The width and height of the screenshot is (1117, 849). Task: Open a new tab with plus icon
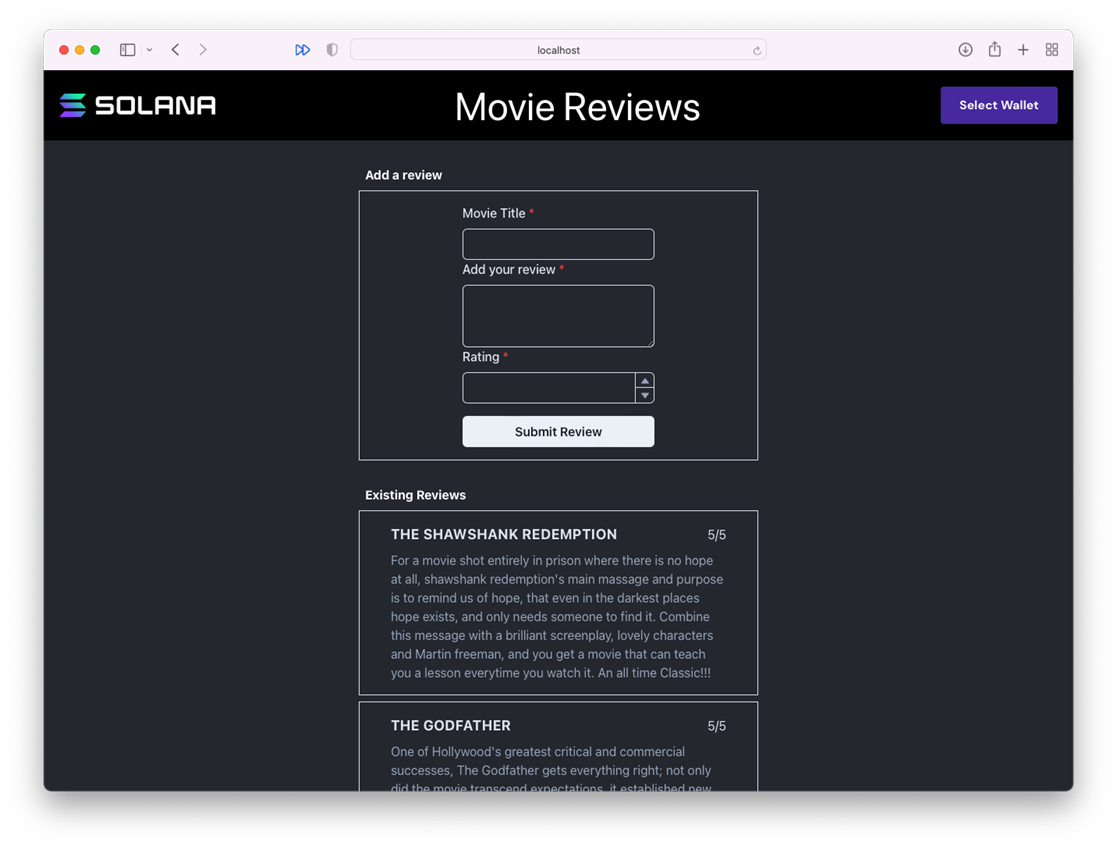1023,50
